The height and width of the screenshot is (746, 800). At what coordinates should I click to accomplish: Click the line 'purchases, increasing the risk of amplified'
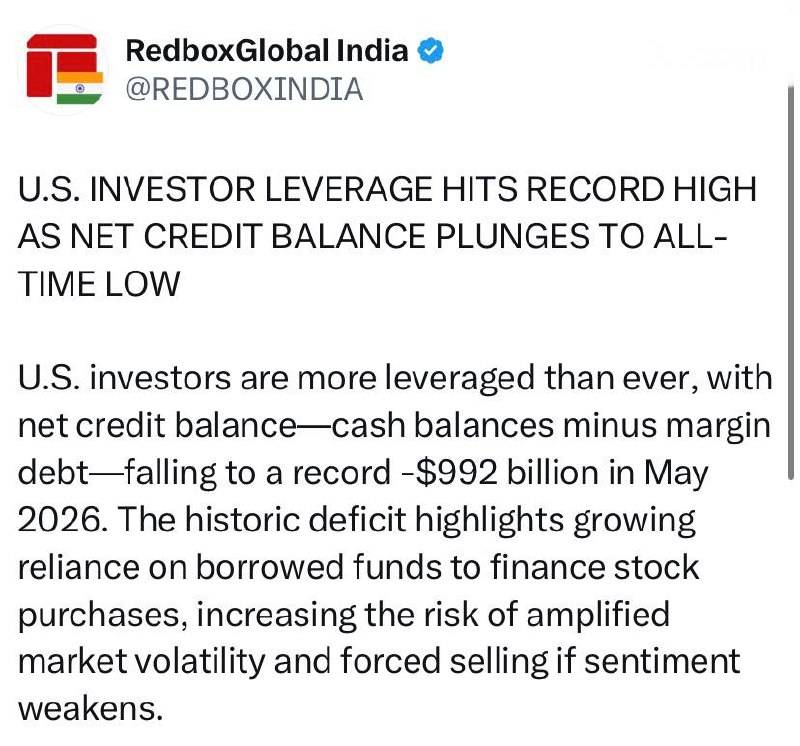[344, 614]
